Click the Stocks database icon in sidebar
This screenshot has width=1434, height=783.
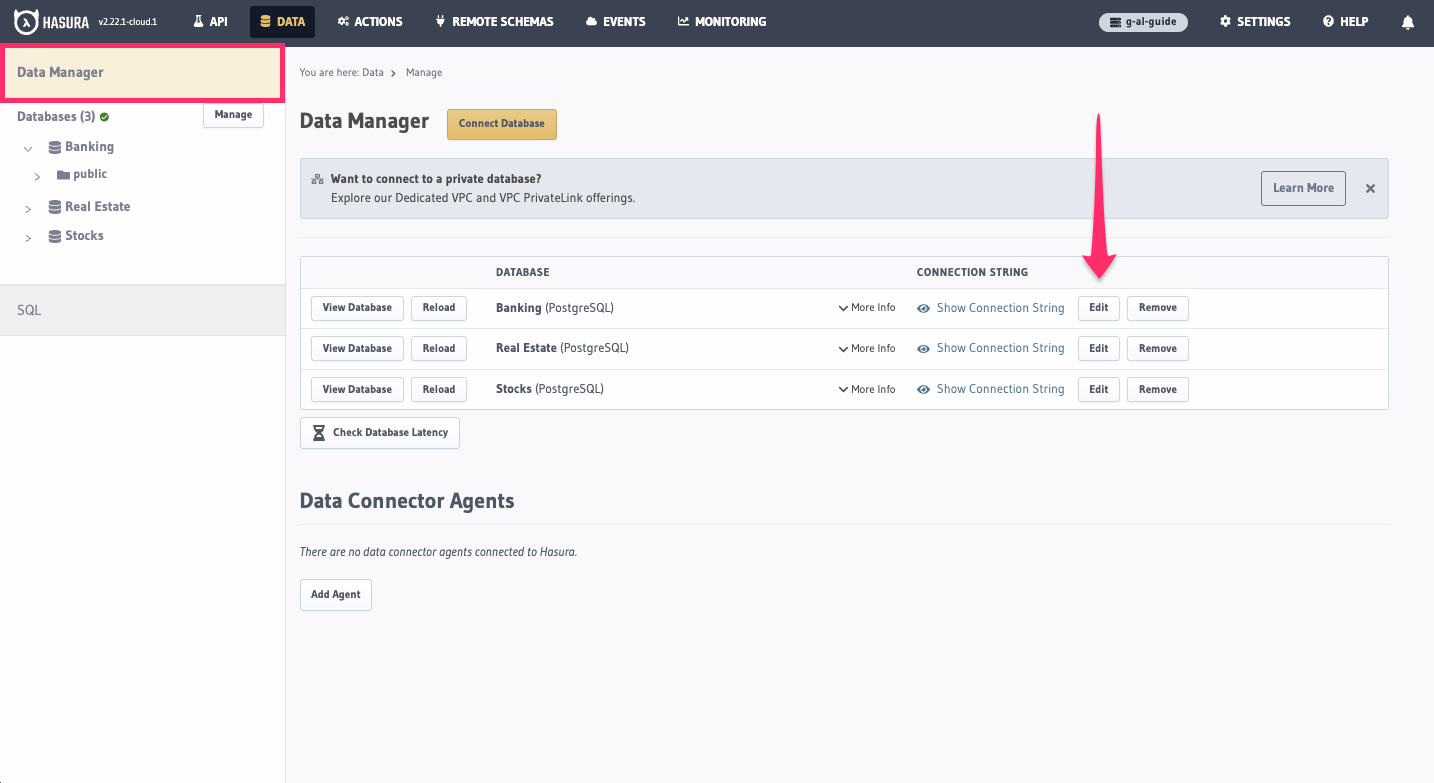pos(55,237)
